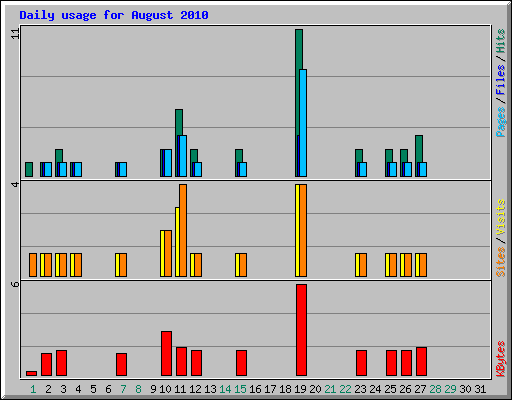This screenshot has width=512, height=400.
Task: Click the yellow Visits bar for day 10
Action: [162, 253]
